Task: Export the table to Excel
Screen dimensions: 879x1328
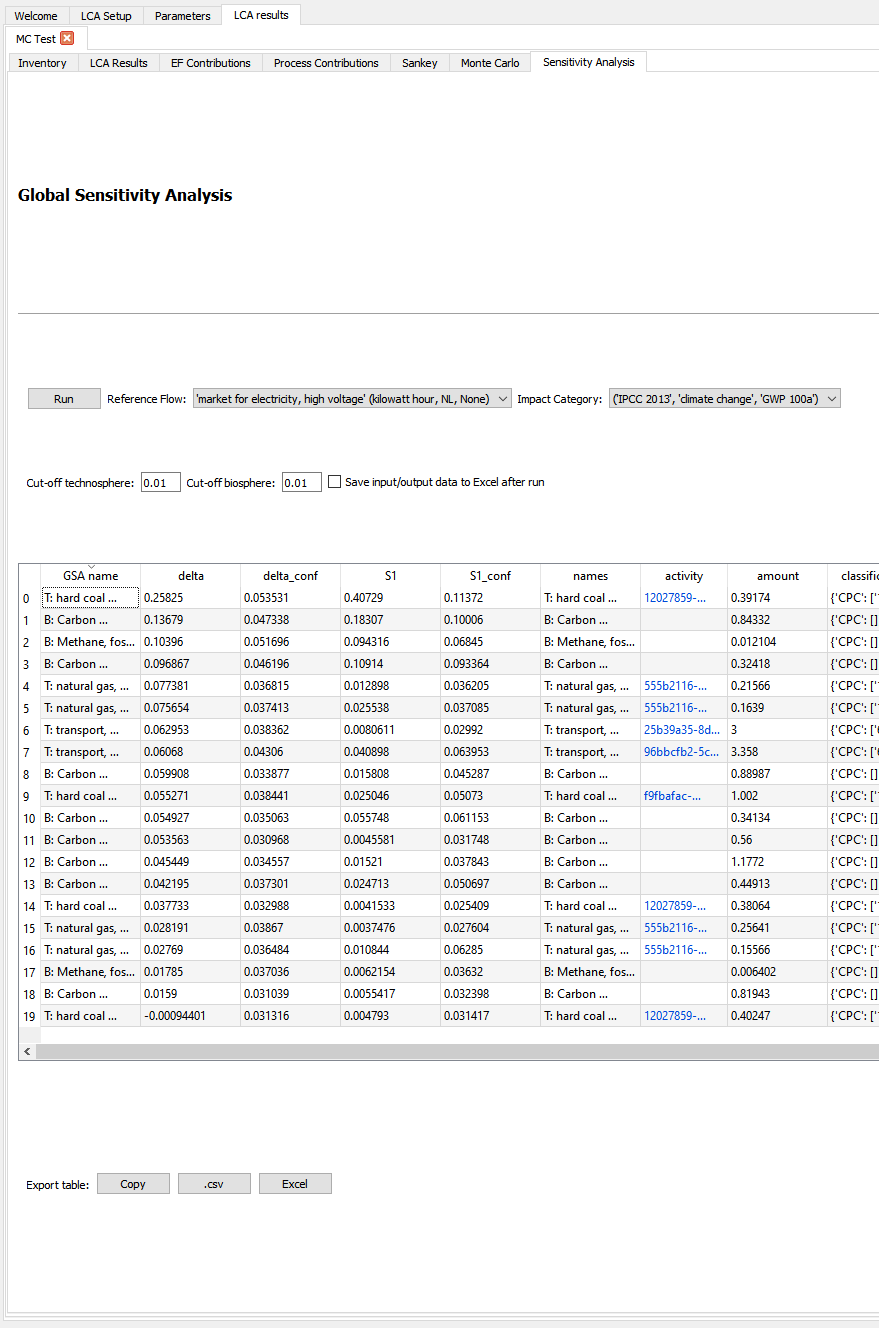Action: click(x=294, y=1183)
